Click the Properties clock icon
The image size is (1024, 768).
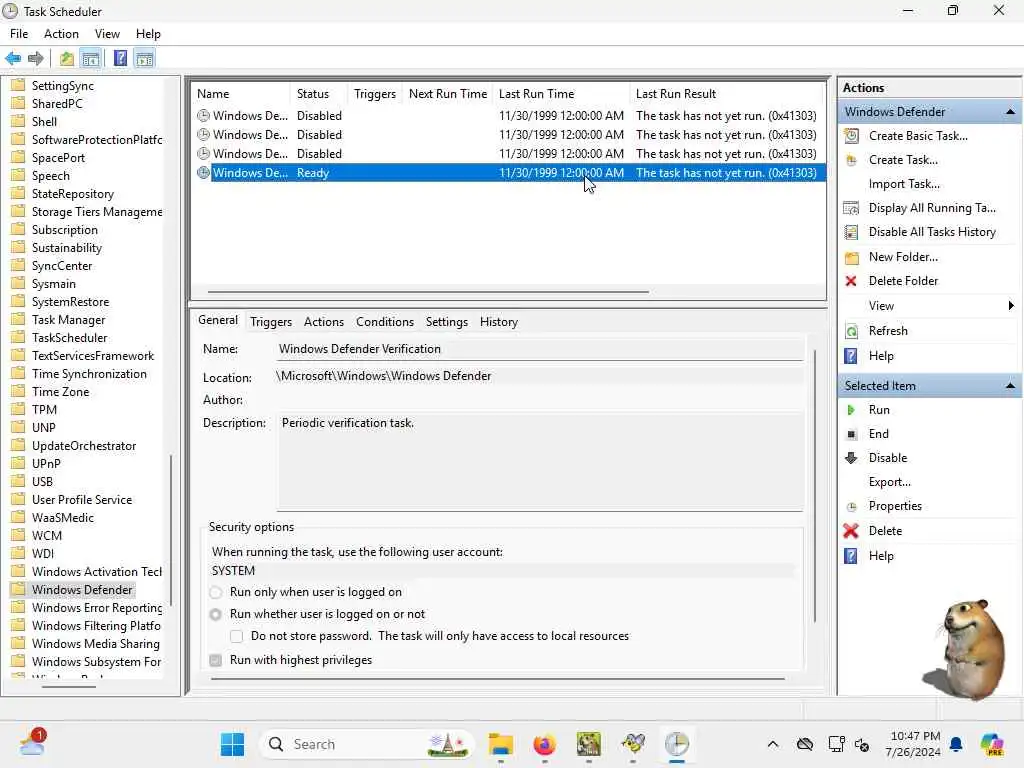[852, 507]
